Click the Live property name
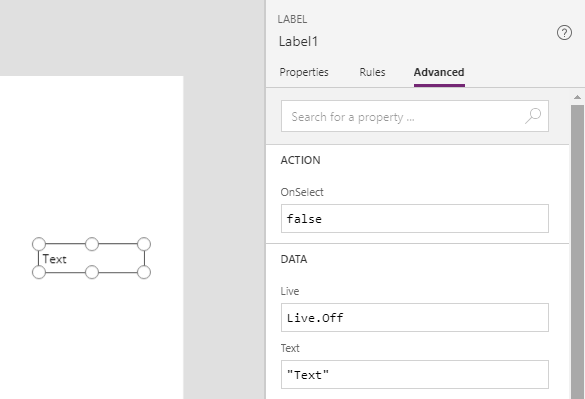 pos(290,291)
